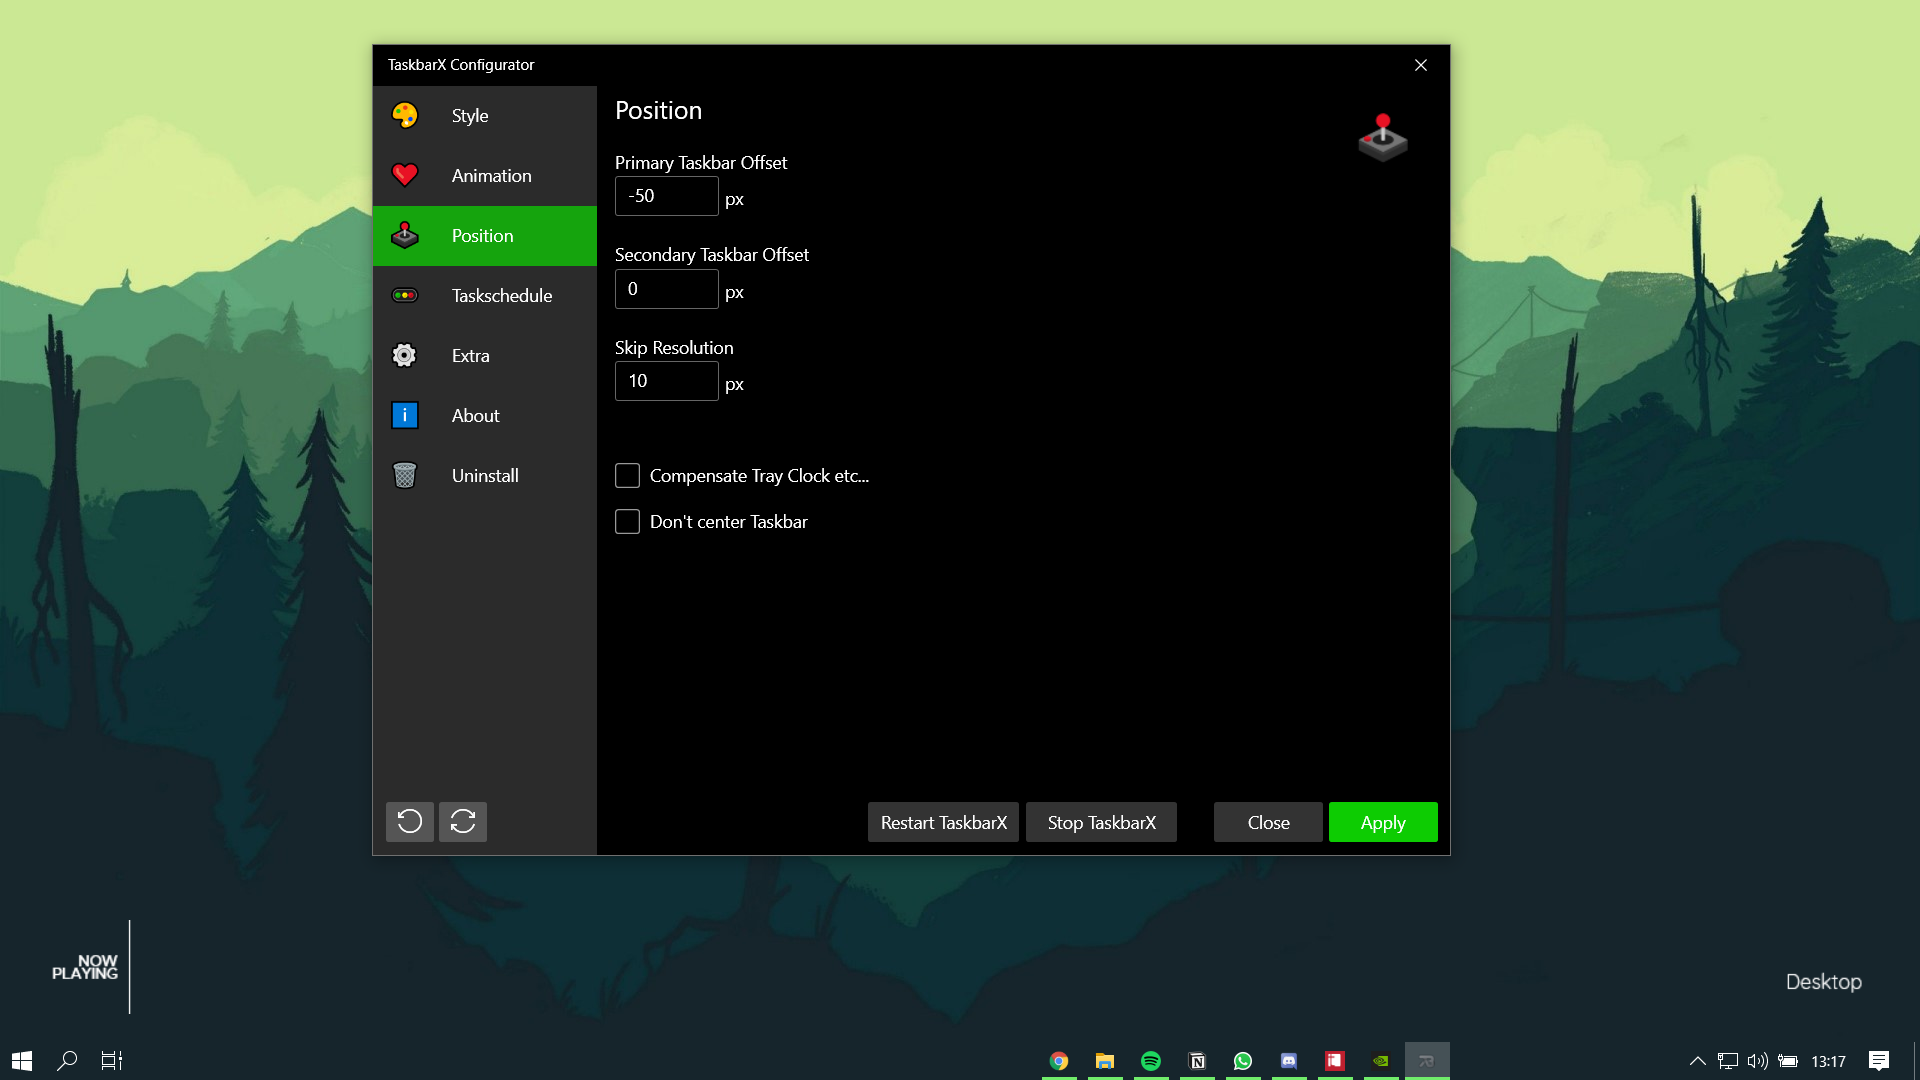The width and height of the screenshot is (1920, 1080).
Task: Open Notion from taskbar
Action: coord(1197,1061)
